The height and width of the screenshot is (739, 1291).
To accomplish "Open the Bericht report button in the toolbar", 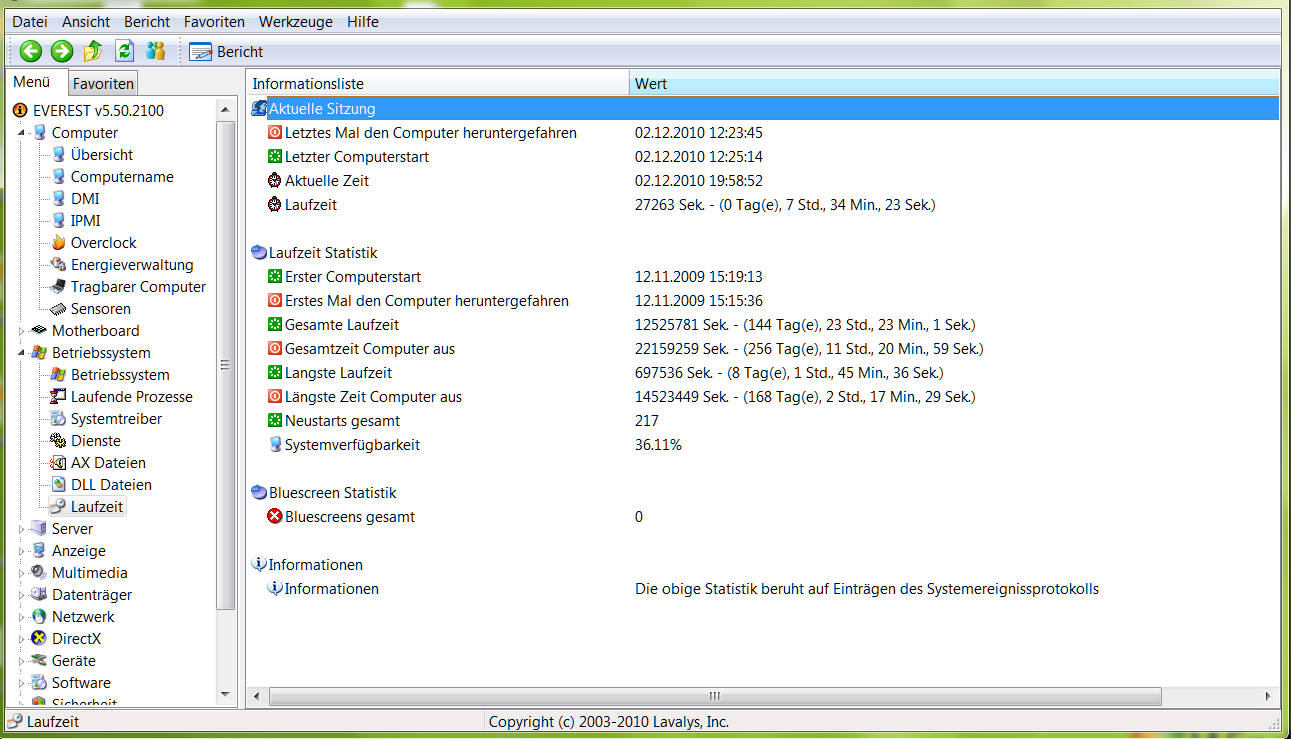I will click(227, 51).
